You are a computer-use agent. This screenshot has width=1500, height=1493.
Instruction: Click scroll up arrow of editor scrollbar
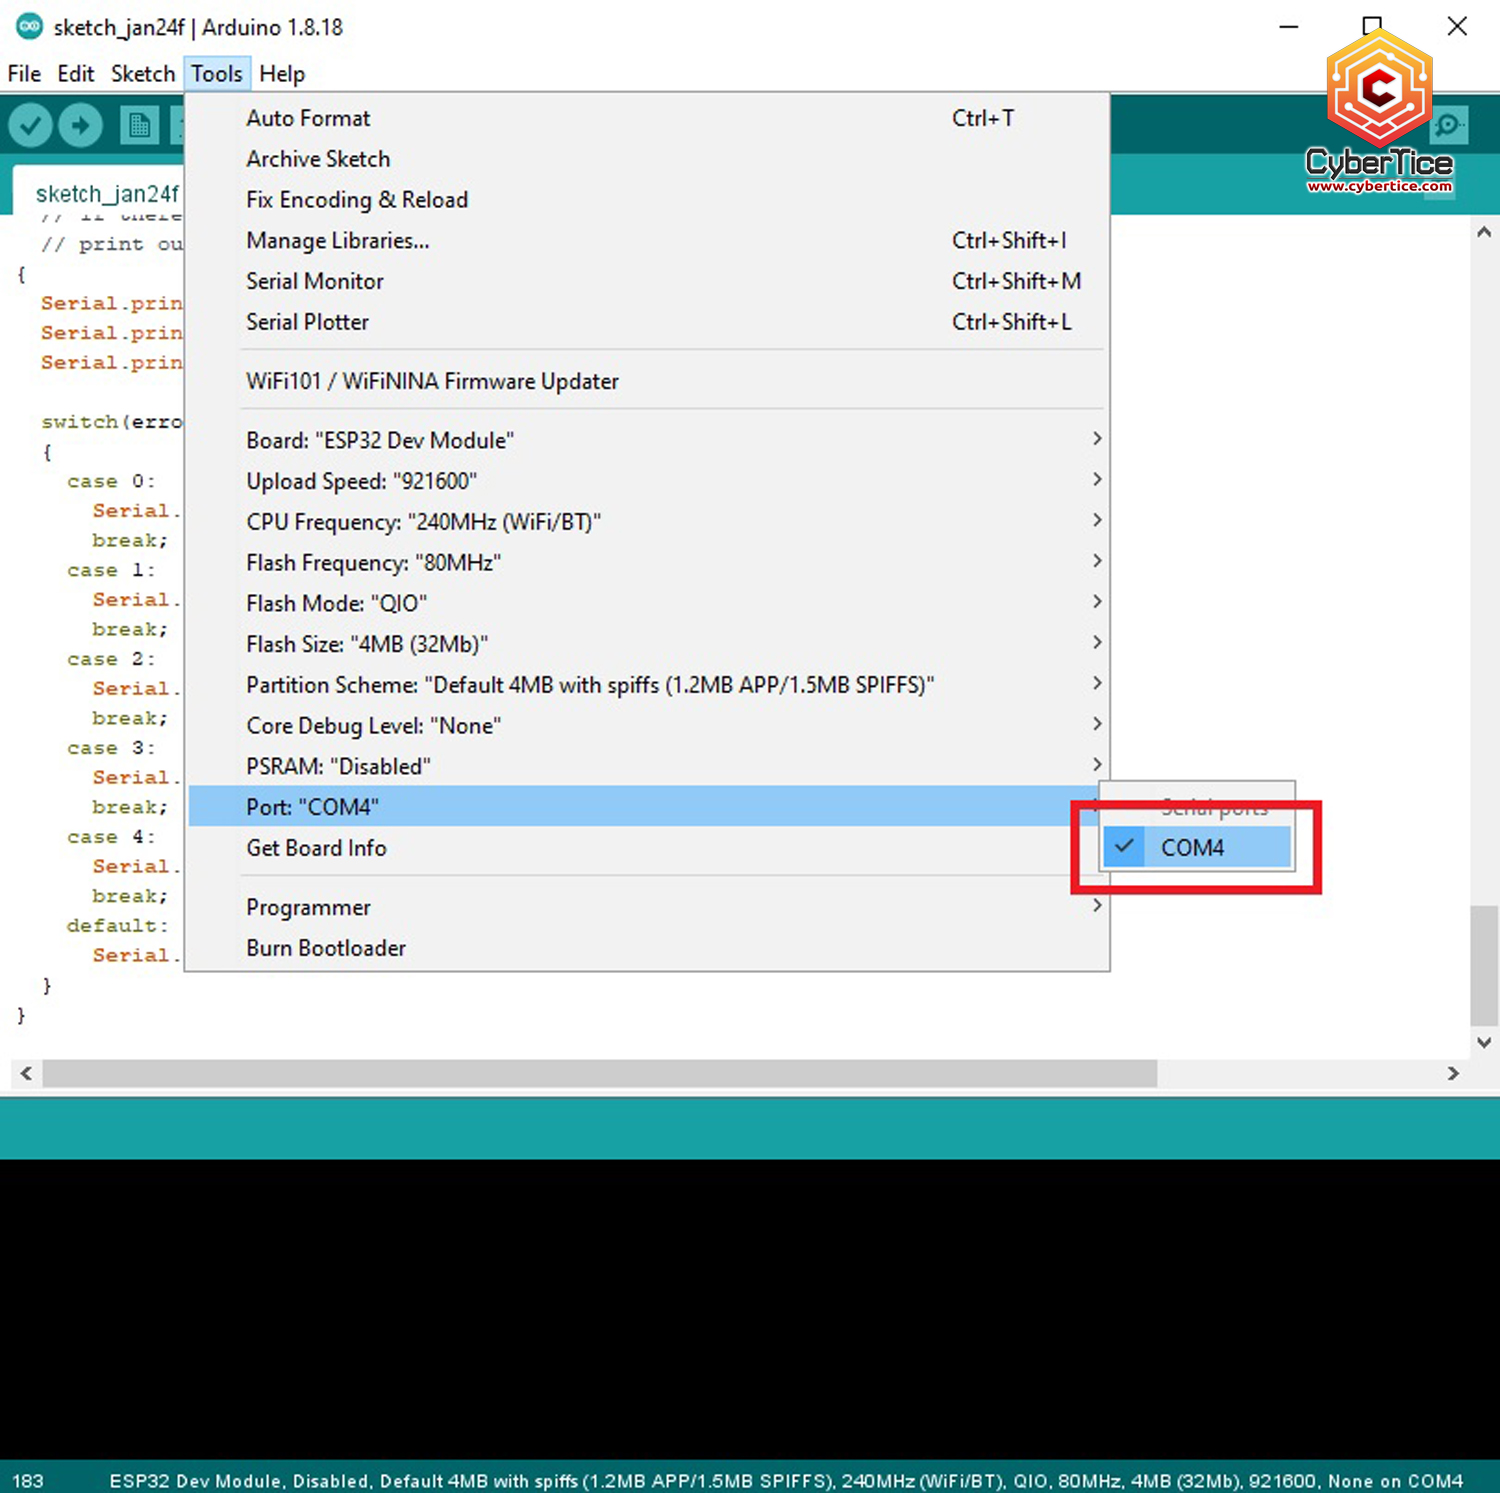[x=1484, y=233]
